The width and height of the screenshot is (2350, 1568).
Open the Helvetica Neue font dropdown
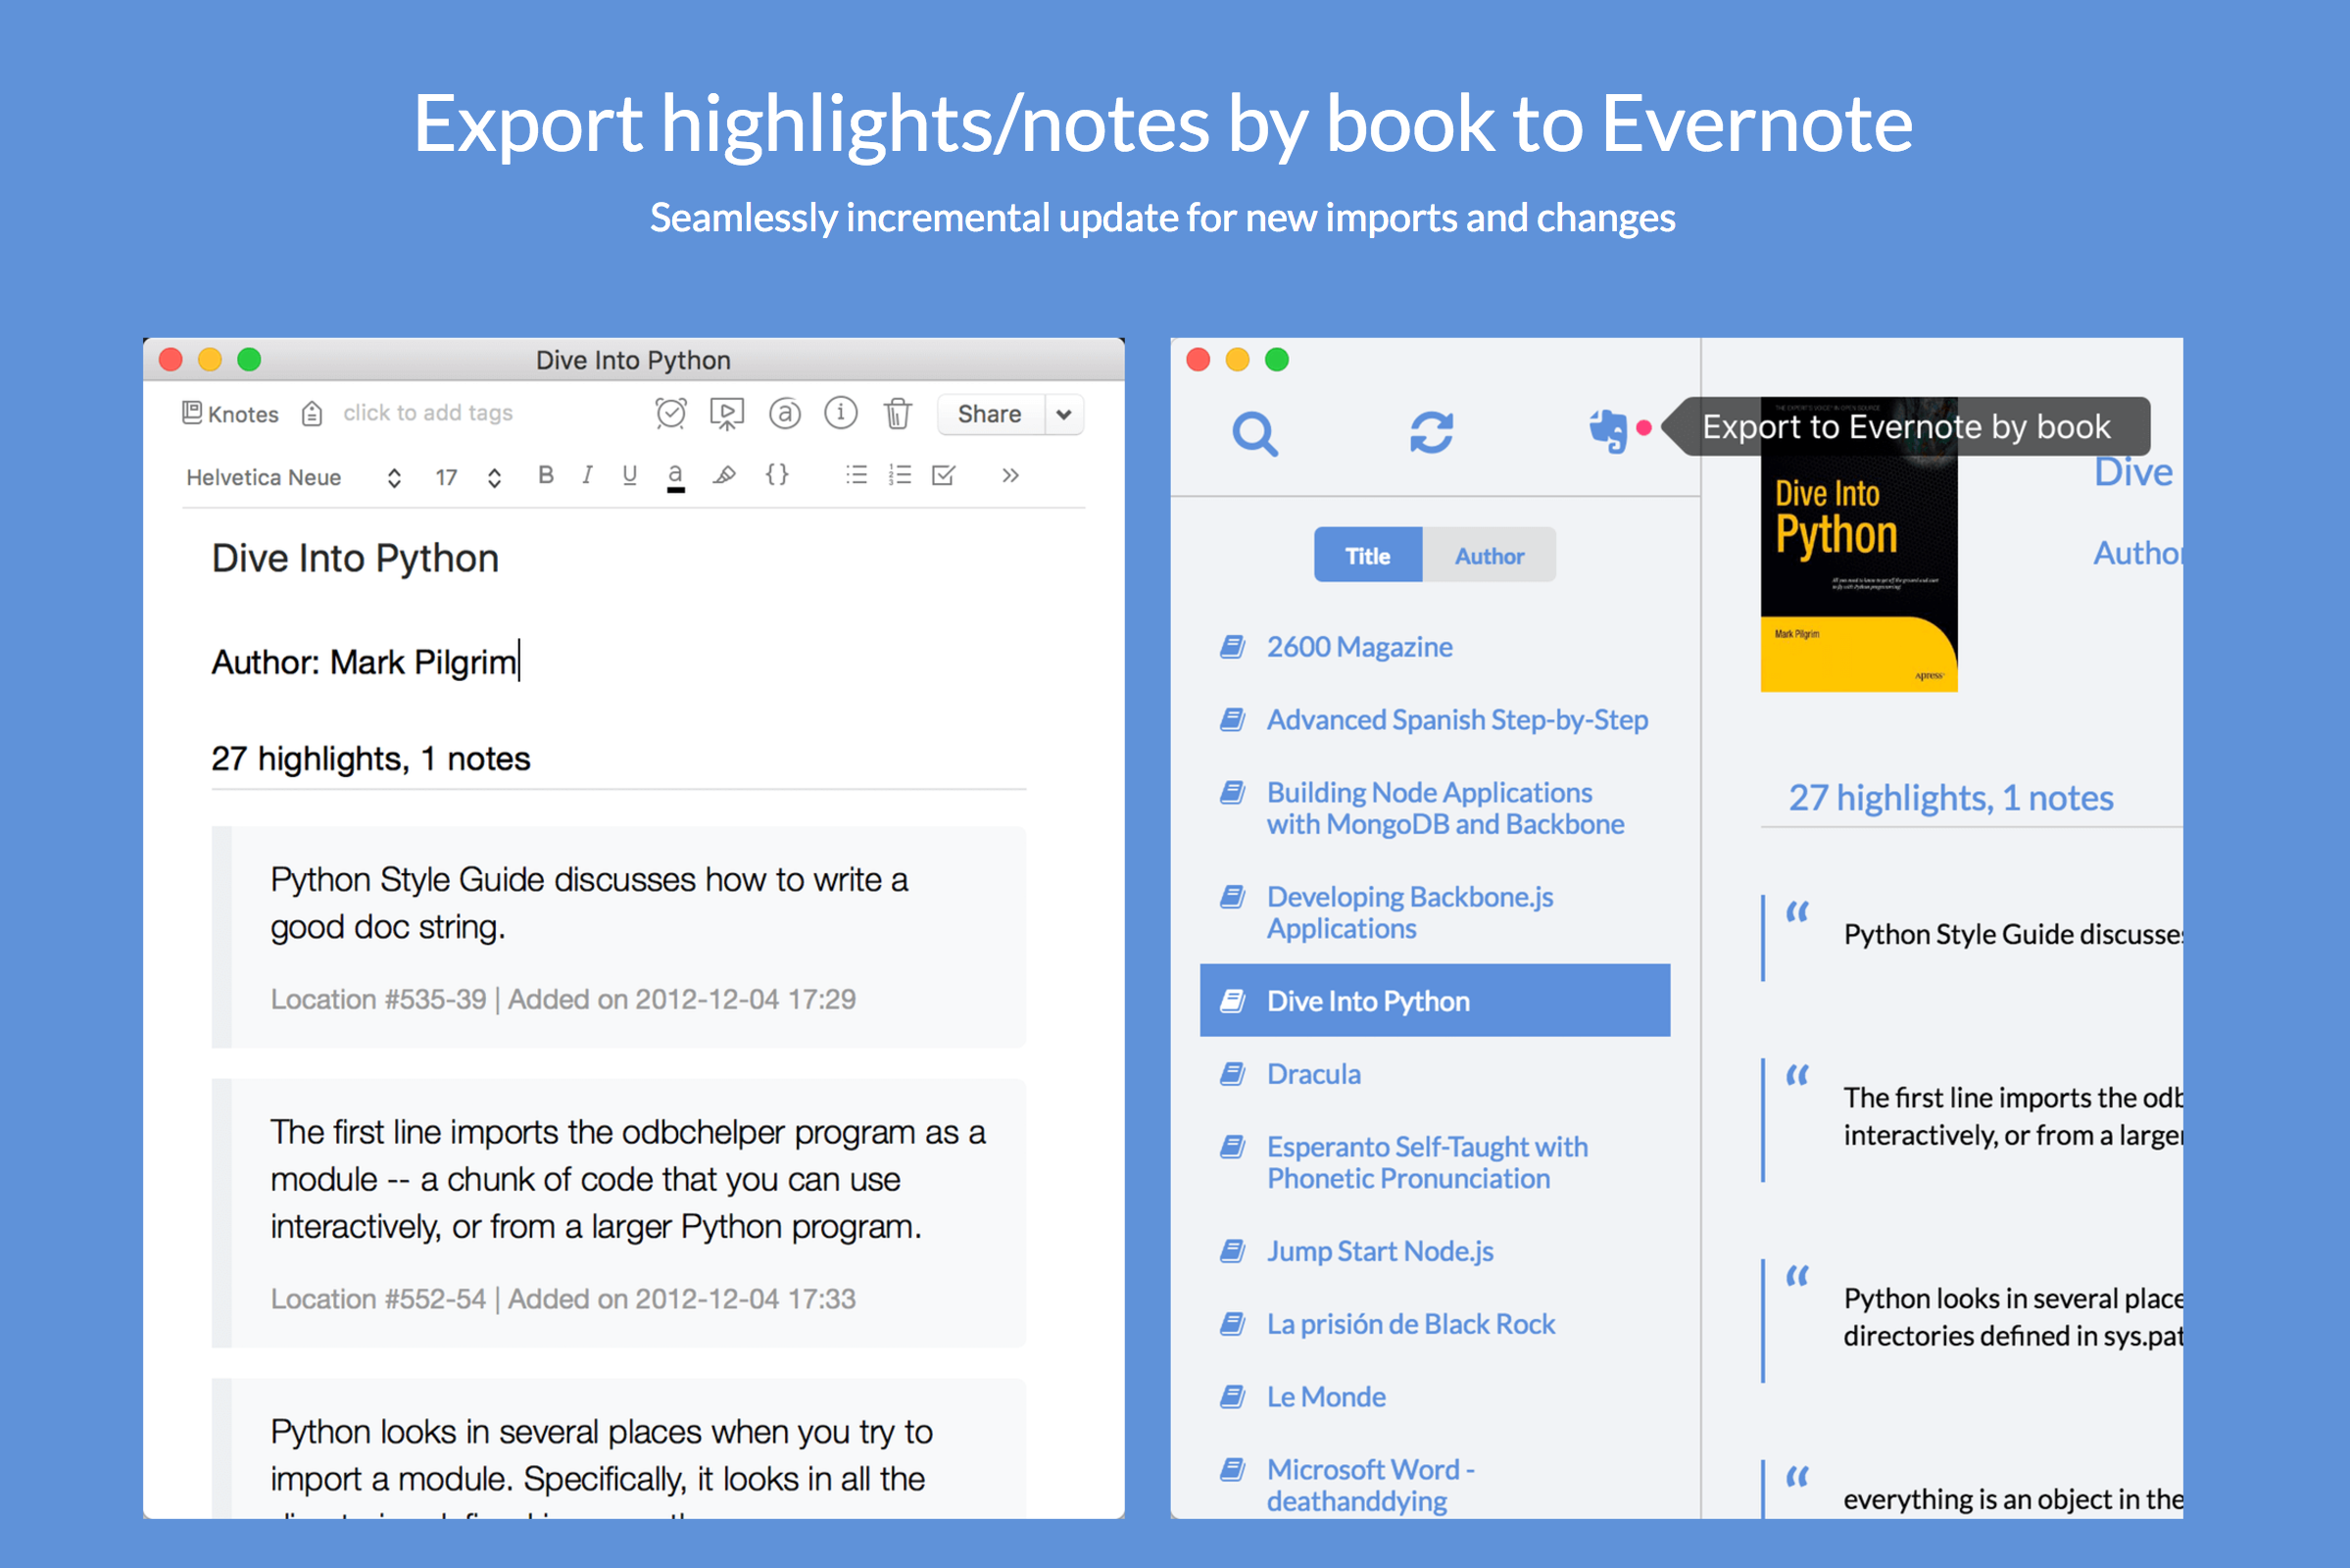[x=293, y=477]
